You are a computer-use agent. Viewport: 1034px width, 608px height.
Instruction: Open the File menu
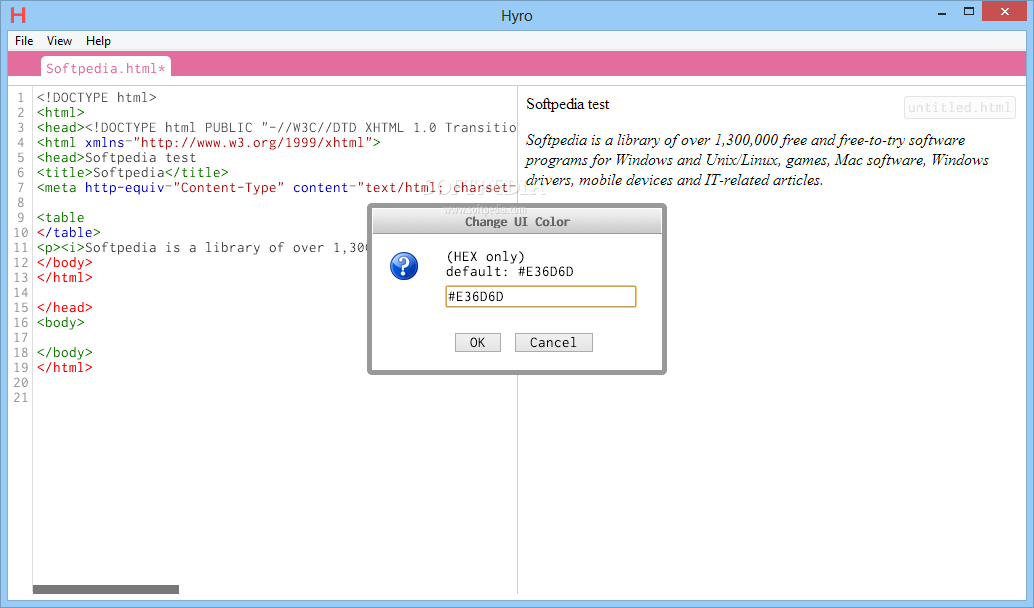pyautogui.click(x=24, y=41)
